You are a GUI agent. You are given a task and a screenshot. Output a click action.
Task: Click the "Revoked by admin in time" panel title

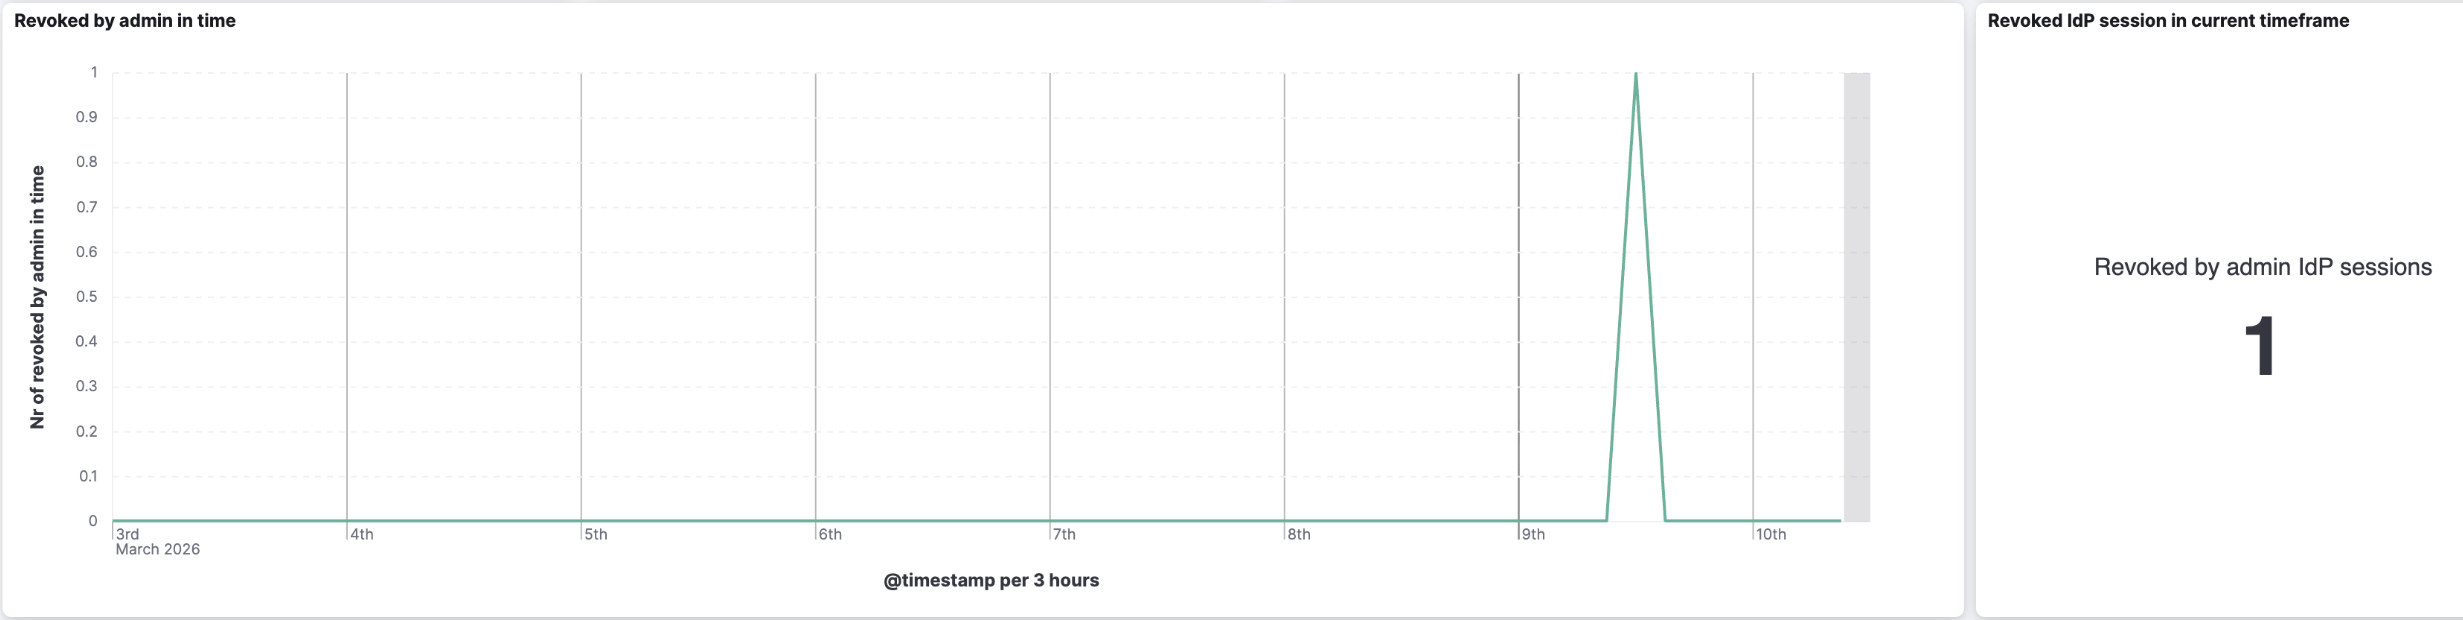click(125, 21)
